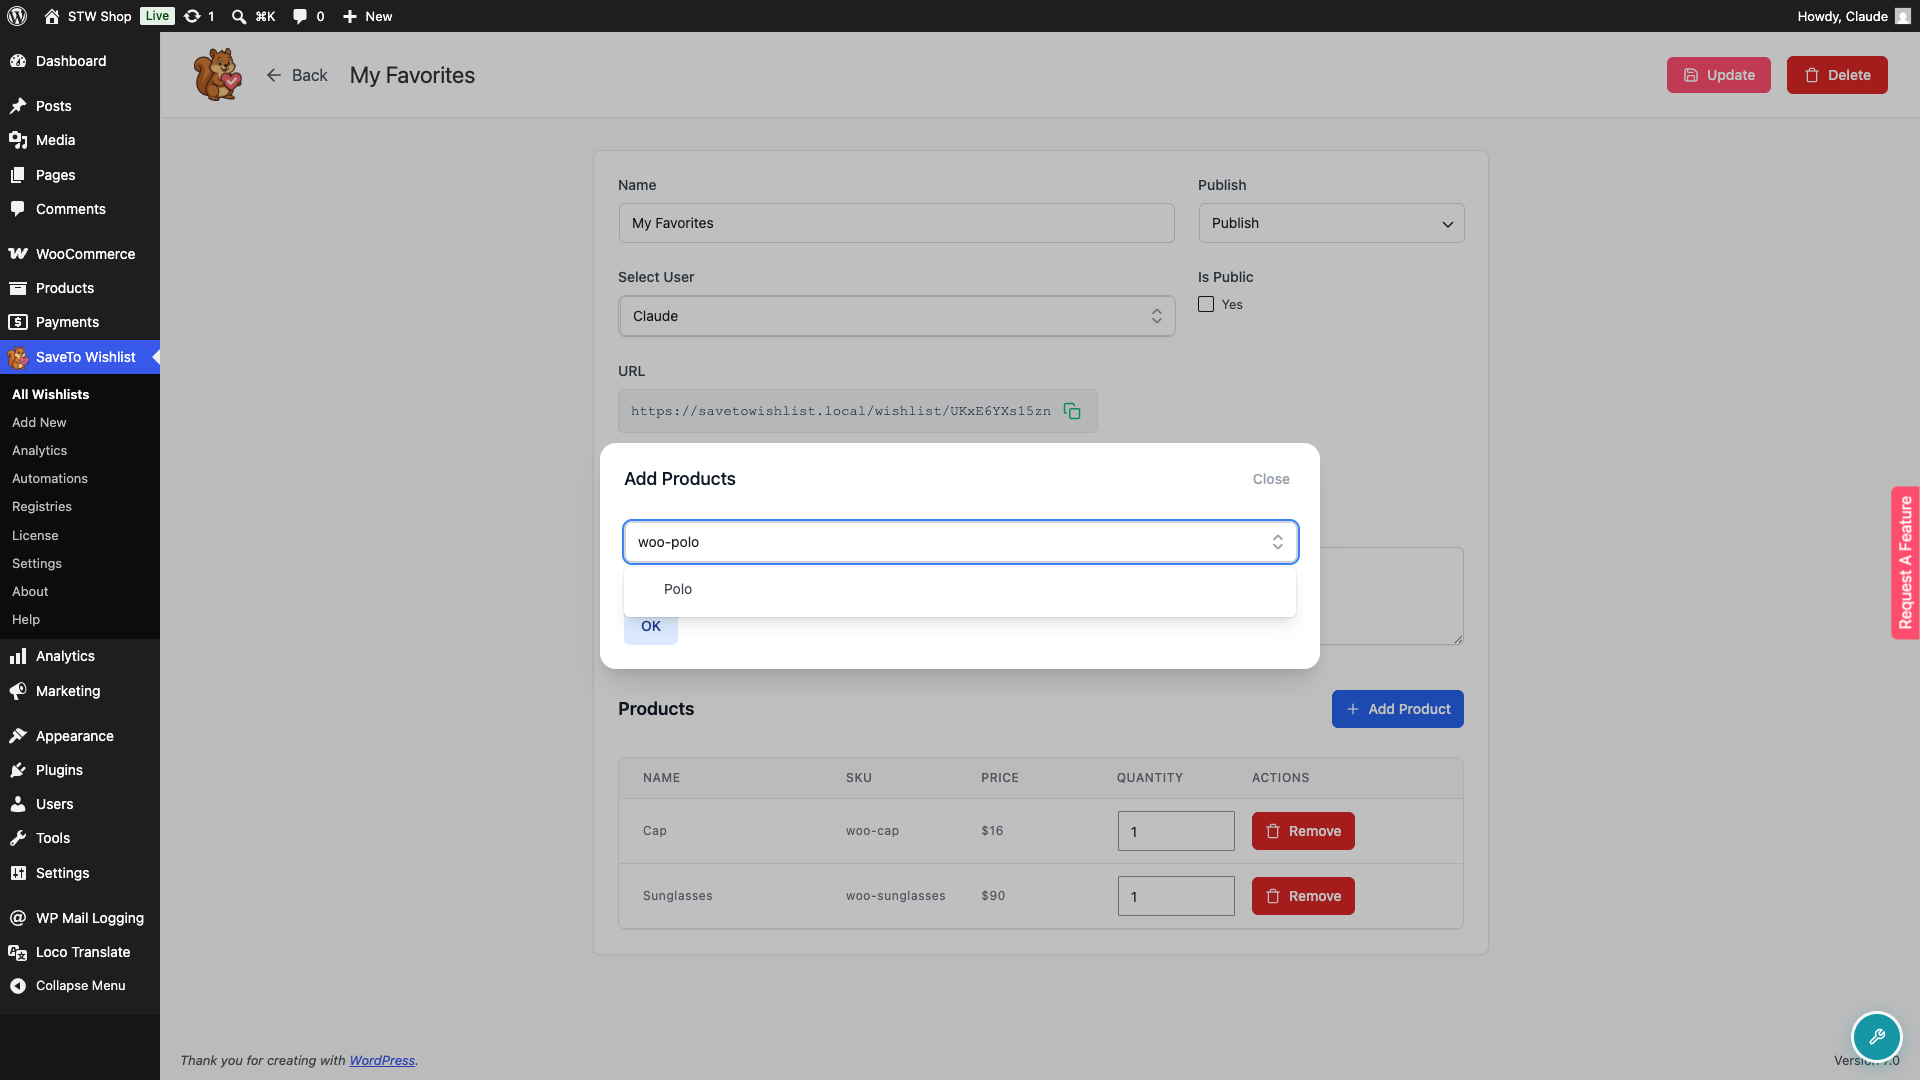Expand the Publish status dropdown

pos(1331,223)
